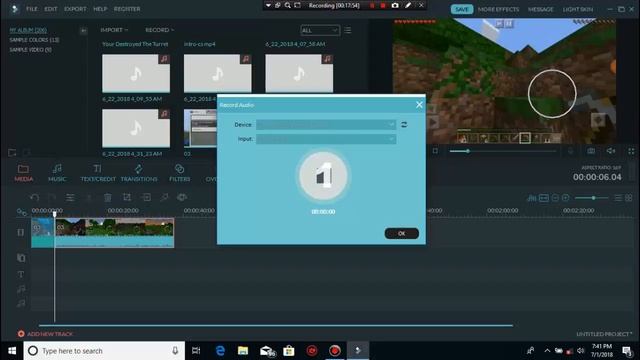This screenshot has width=640, height=360.
Task: Click the record voiceover microphone under the preview
Action: pos(571,151)
